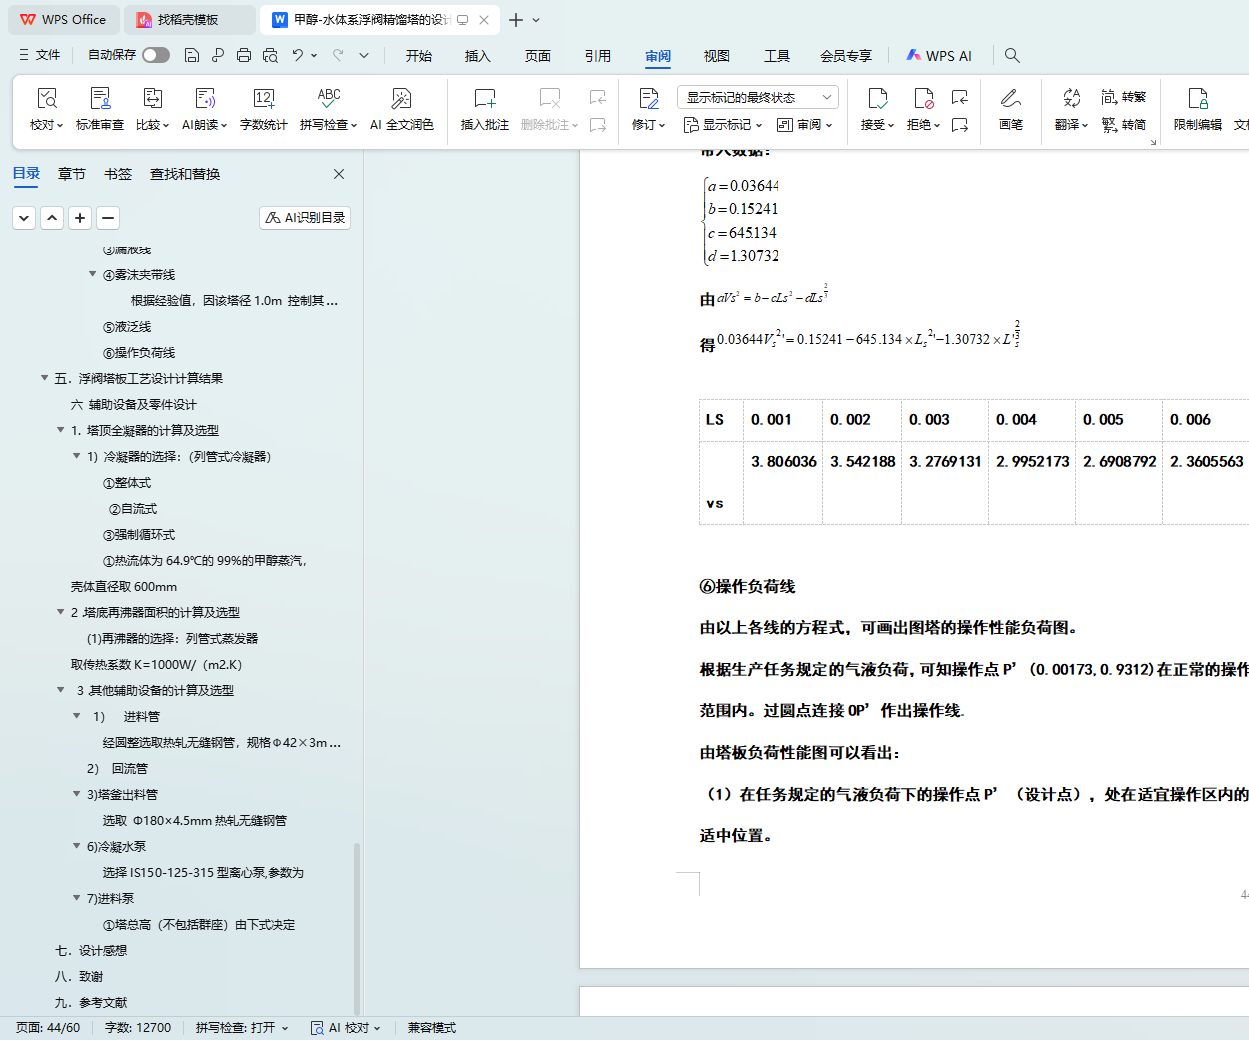Viewport: 1249px width, 1040px height.
Task: Switch to the 视图 ribbon tab
Action: point(716,56)
